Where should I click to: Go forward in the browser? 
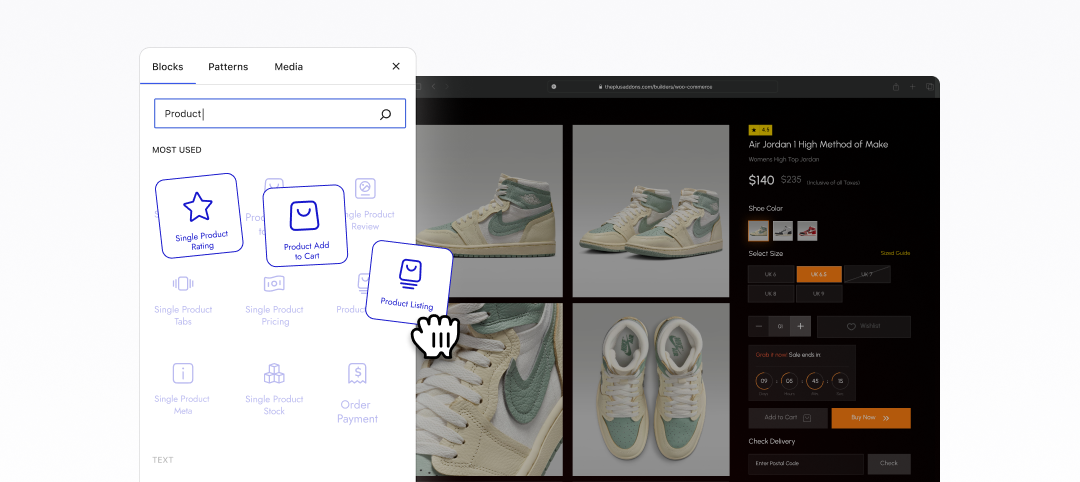click(447, 87)
